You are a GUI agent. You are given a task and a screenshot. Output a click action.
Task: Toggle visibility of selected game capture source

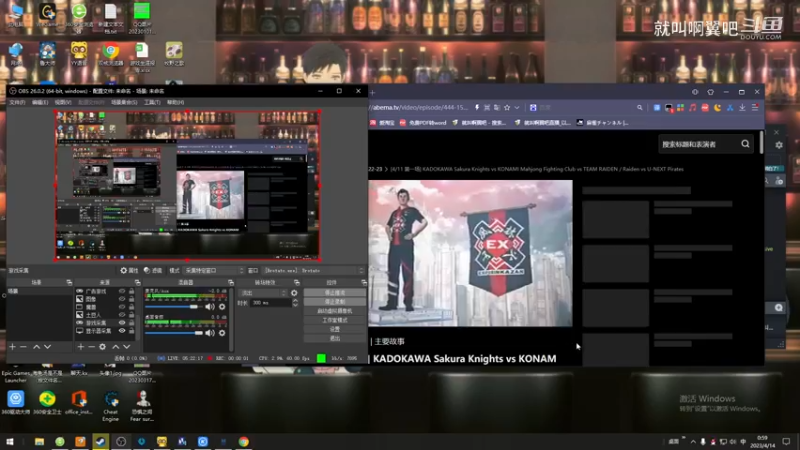click(x=122, y=323)
